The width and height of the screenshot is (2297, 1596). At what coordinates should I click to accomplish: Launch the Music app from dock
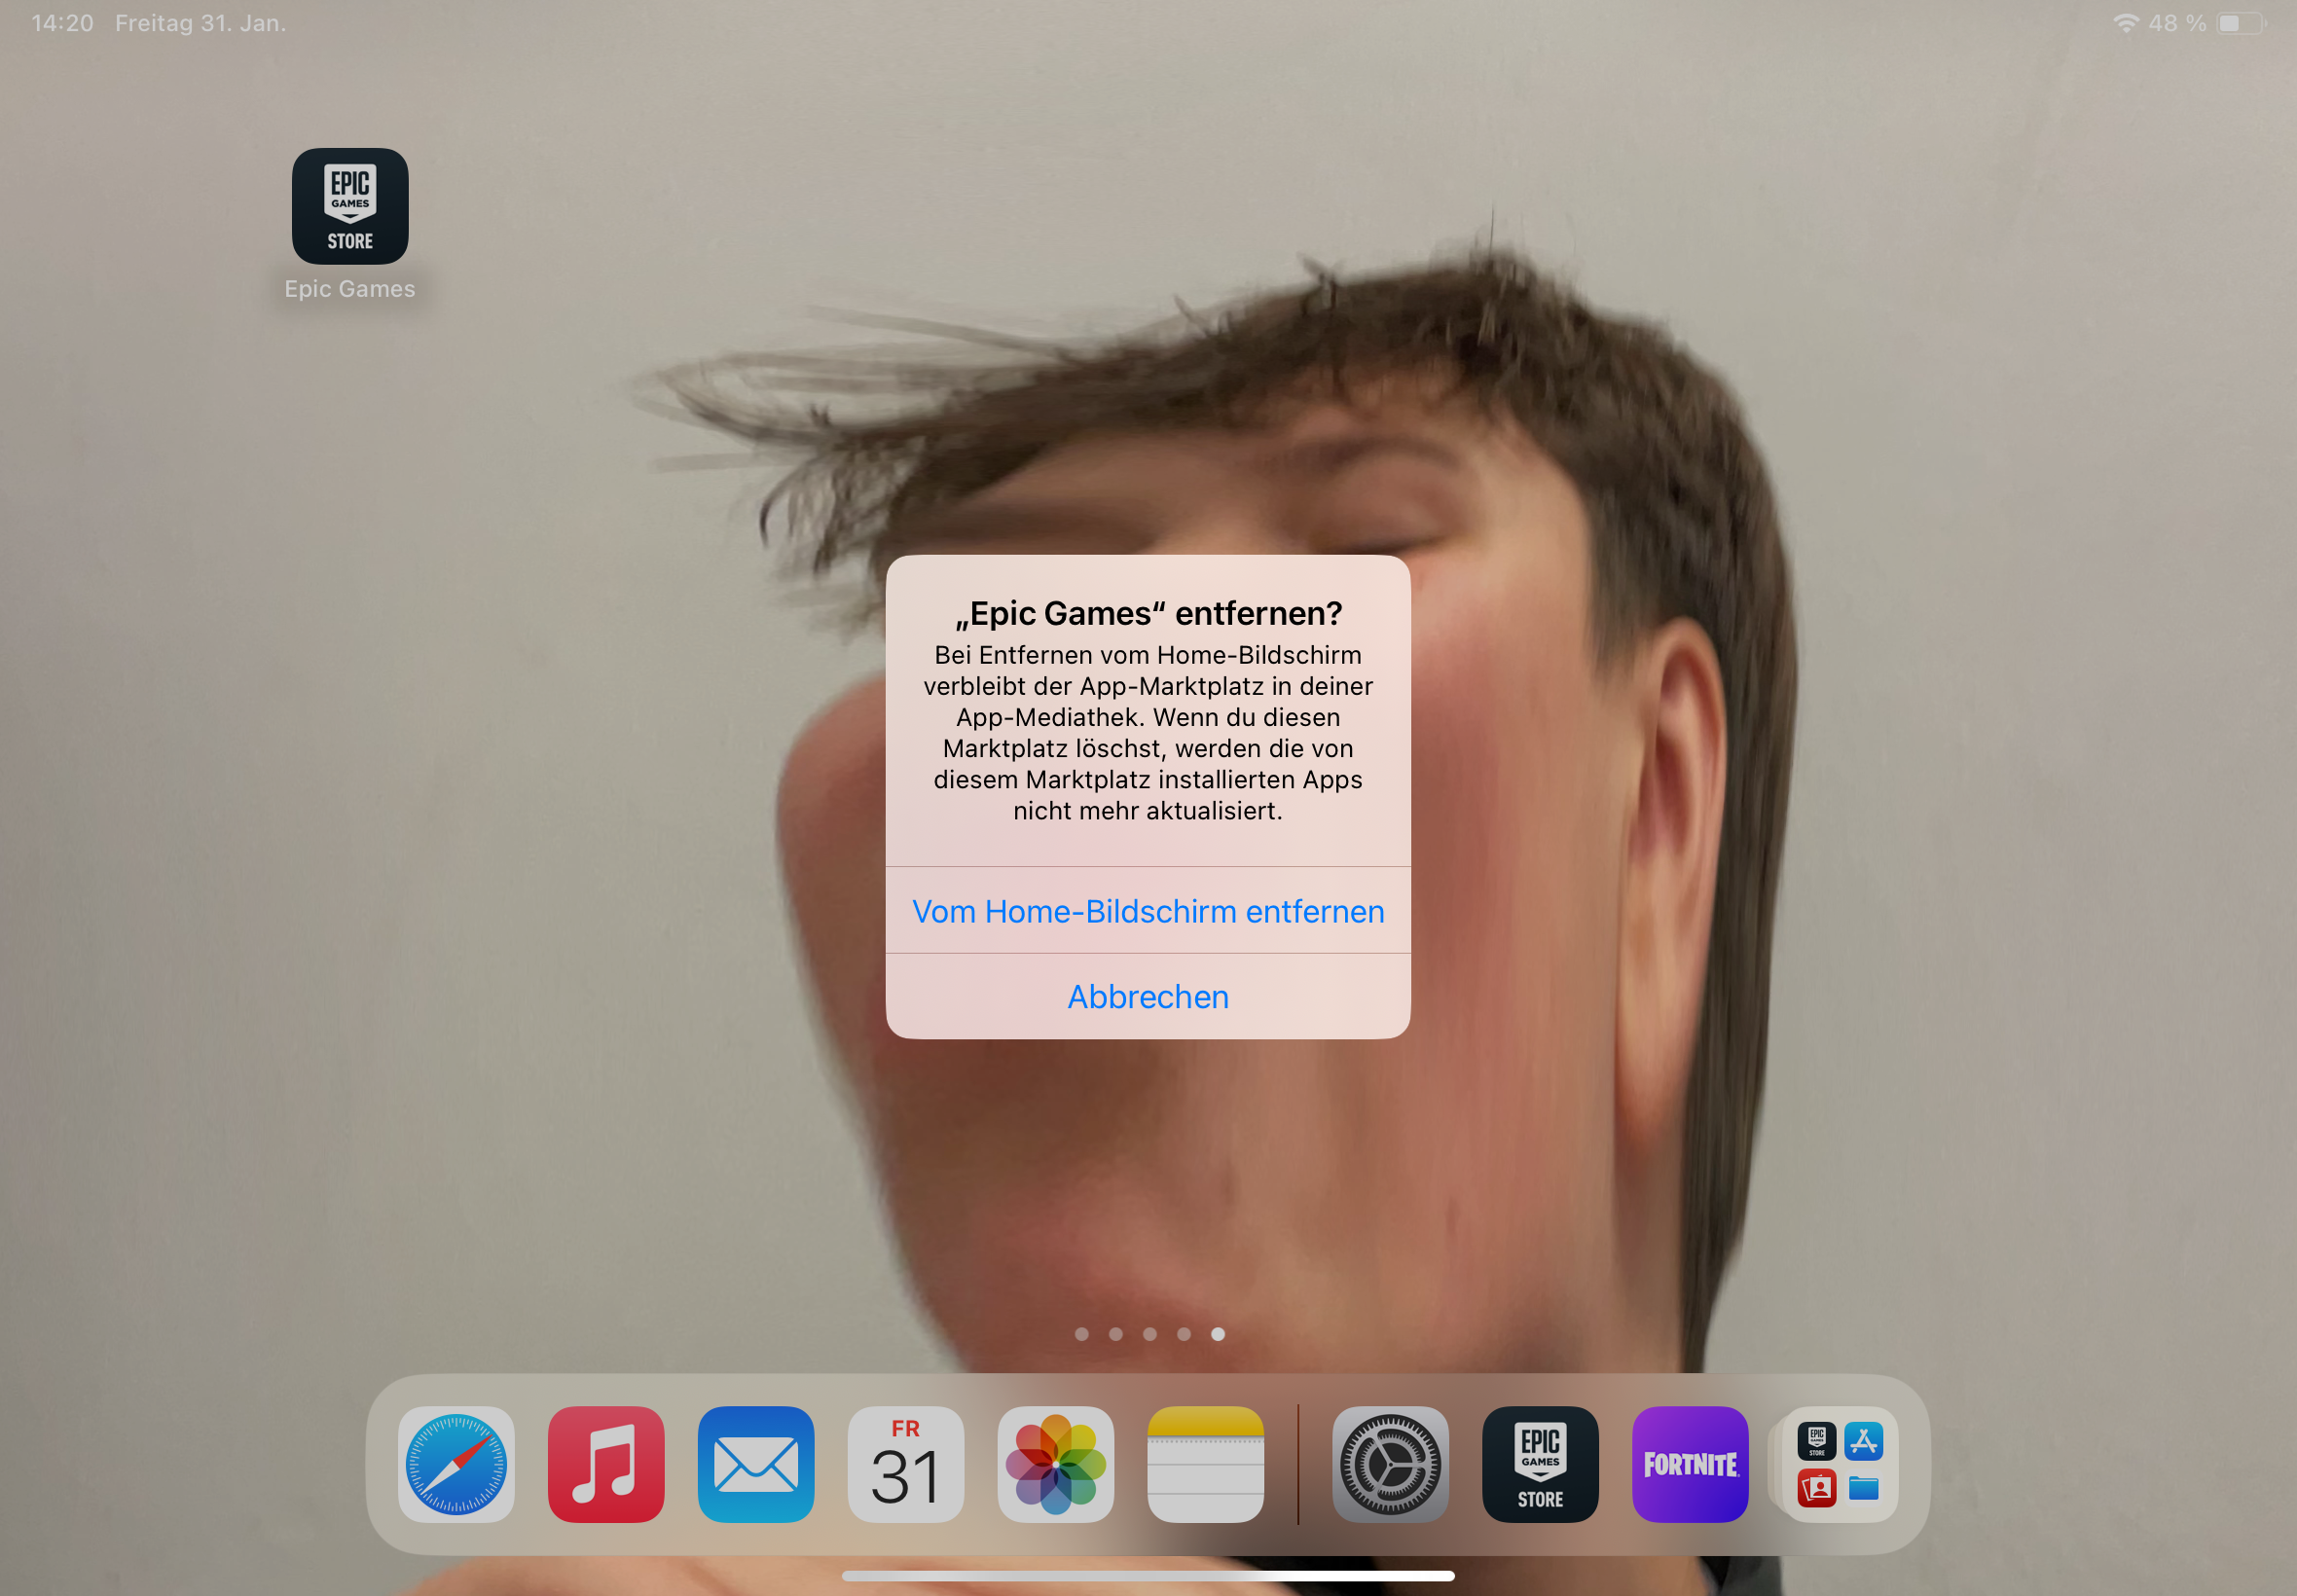[606, 1464]
